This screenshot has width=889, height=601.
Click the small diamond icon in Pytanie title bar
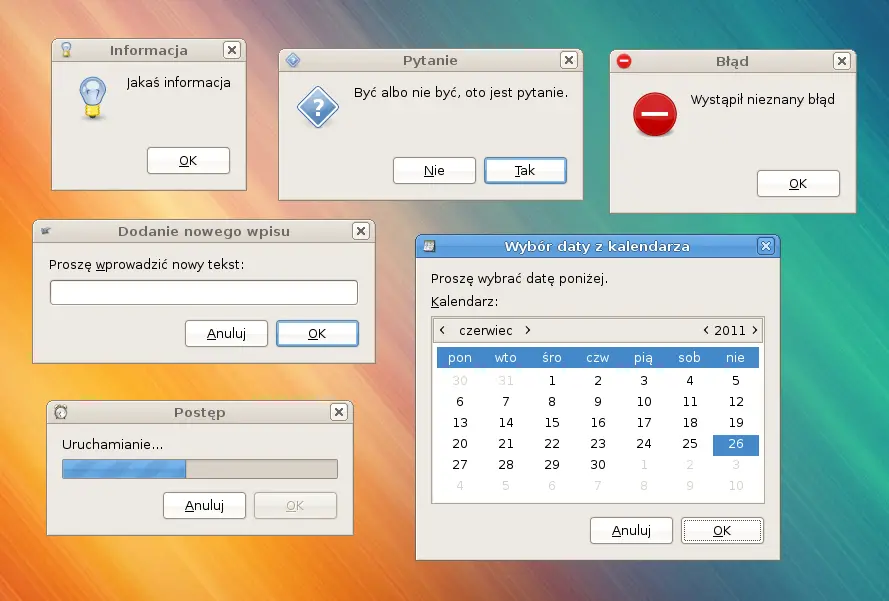point(293,60)
